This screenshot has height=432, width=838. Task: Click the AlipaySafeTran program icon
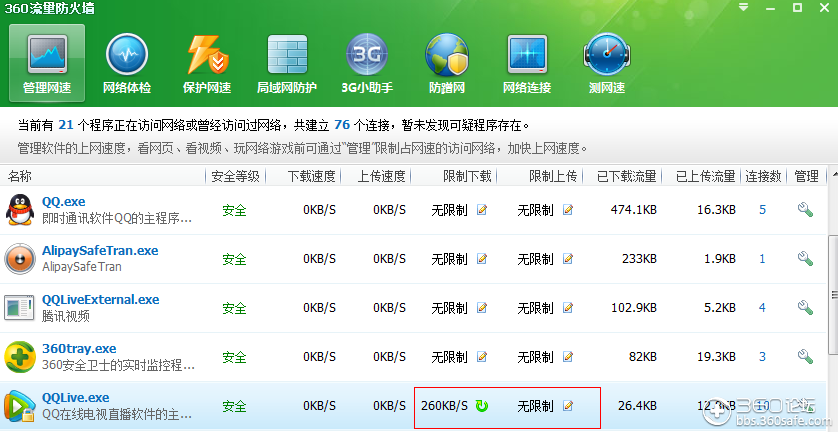click(20, 259)
